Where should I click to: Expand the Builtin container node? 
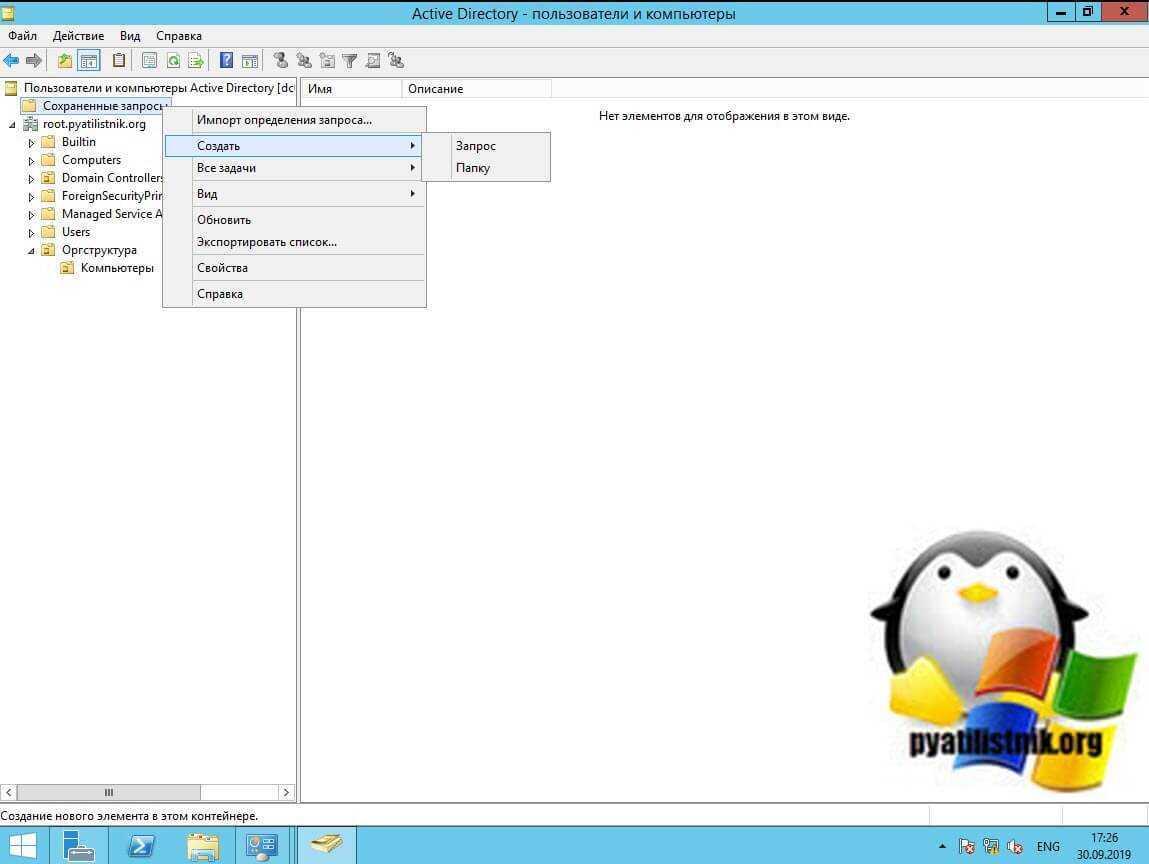coord(32,143)
